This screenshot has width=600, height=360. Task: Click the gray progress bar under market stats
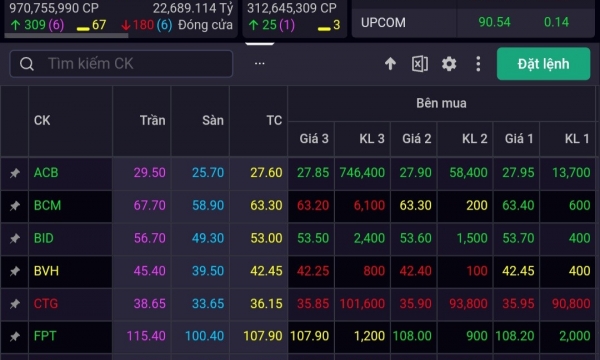tap(66, 36)
